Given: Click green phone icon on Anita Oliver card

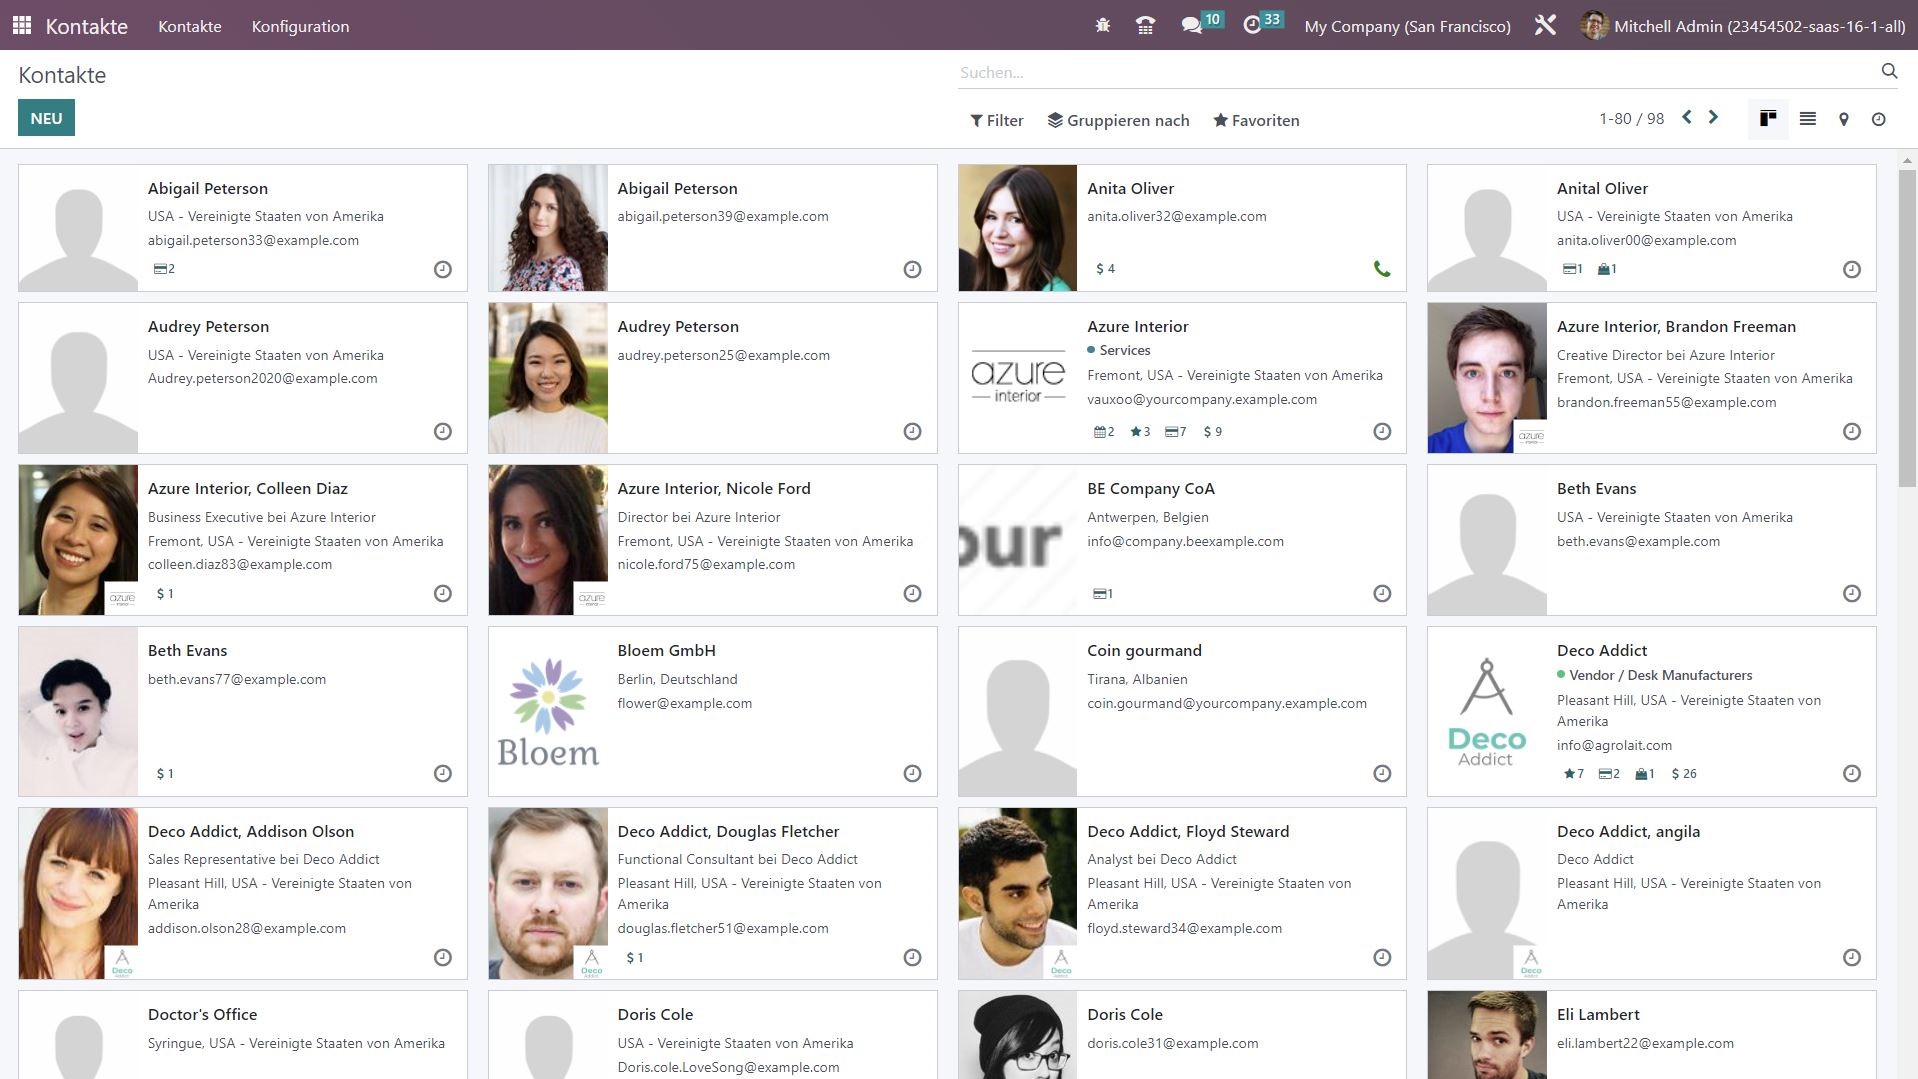Looking at the screenshot, I should click(1381, 269).
